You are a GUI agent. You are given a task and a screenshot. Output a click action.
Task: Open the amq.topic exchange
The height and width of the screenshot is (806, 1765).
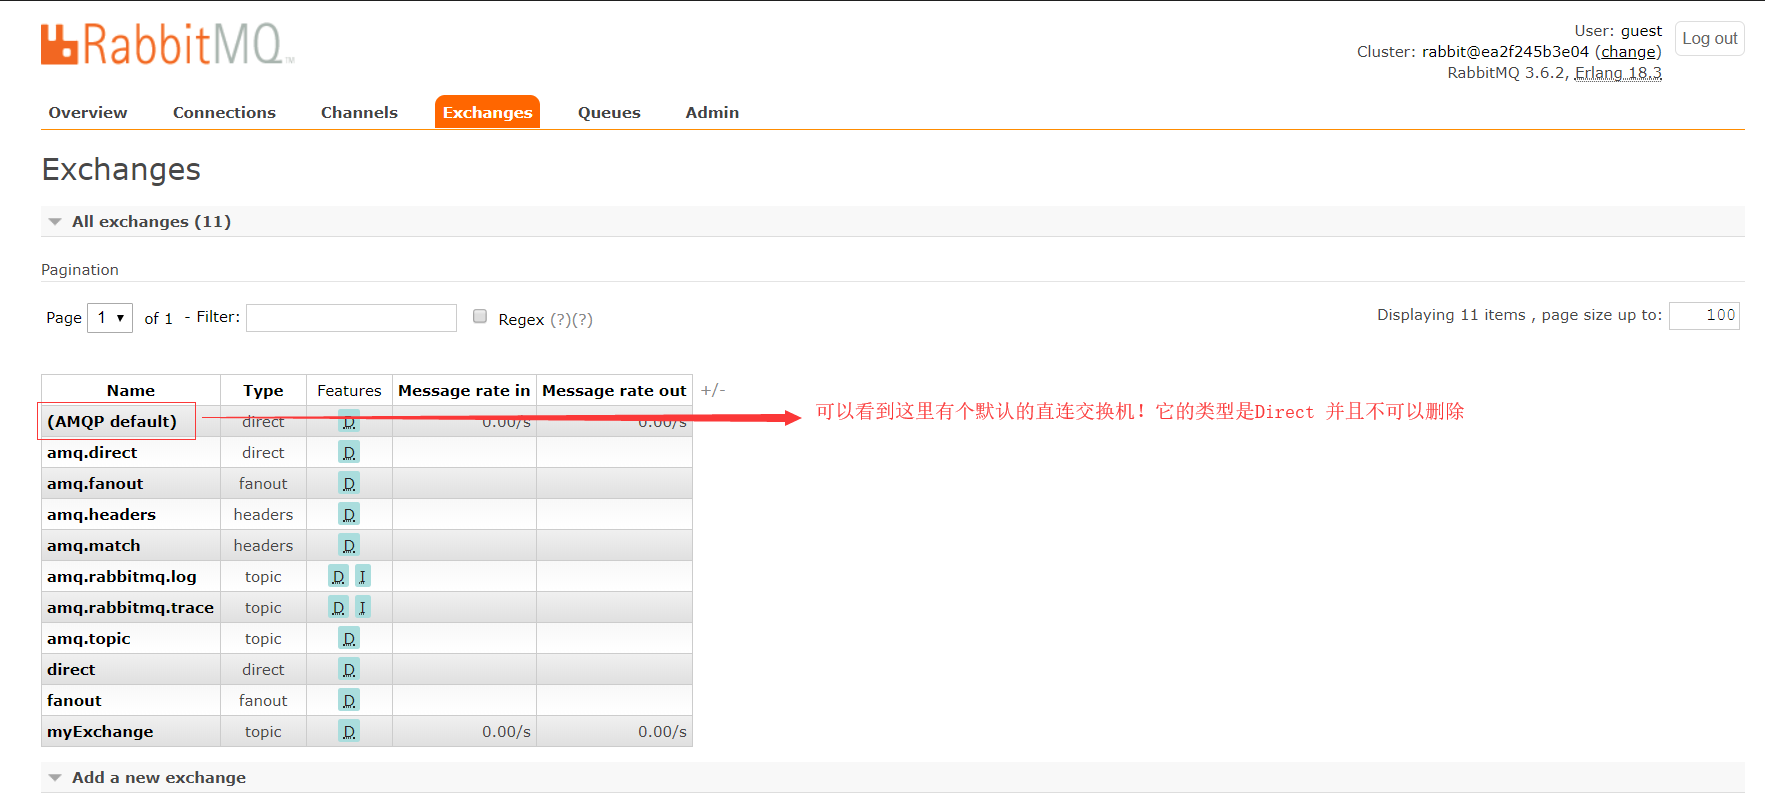tap(89, 639)
